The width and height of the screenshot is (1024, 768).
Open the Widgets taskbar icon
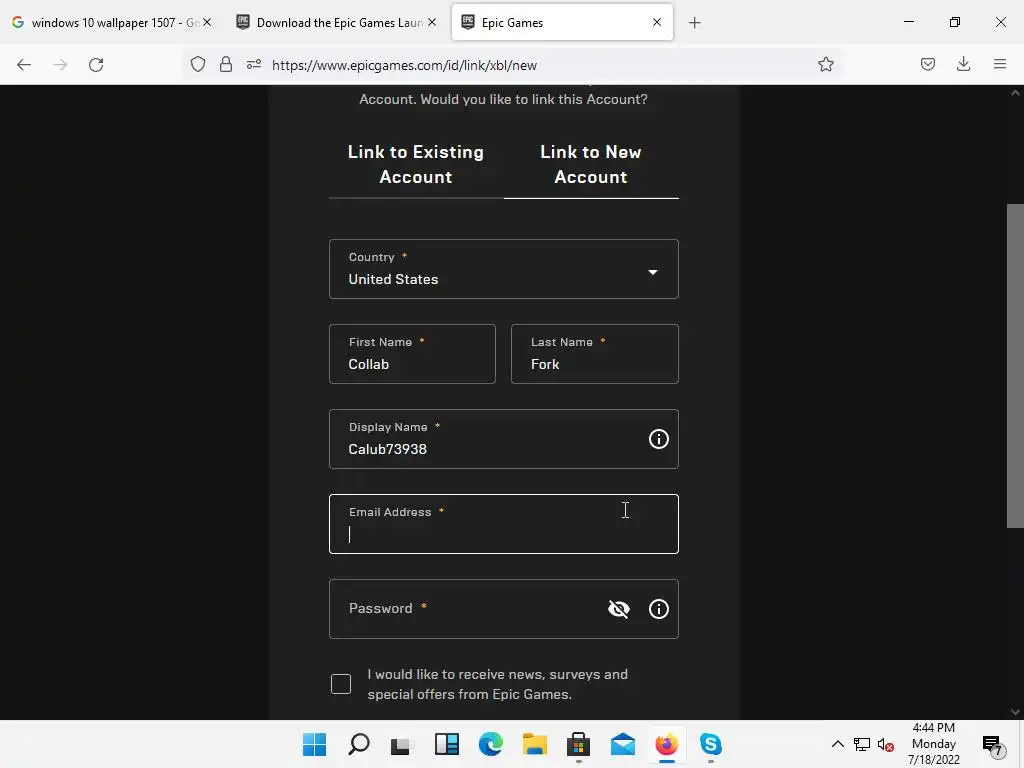tap(447, 744)
